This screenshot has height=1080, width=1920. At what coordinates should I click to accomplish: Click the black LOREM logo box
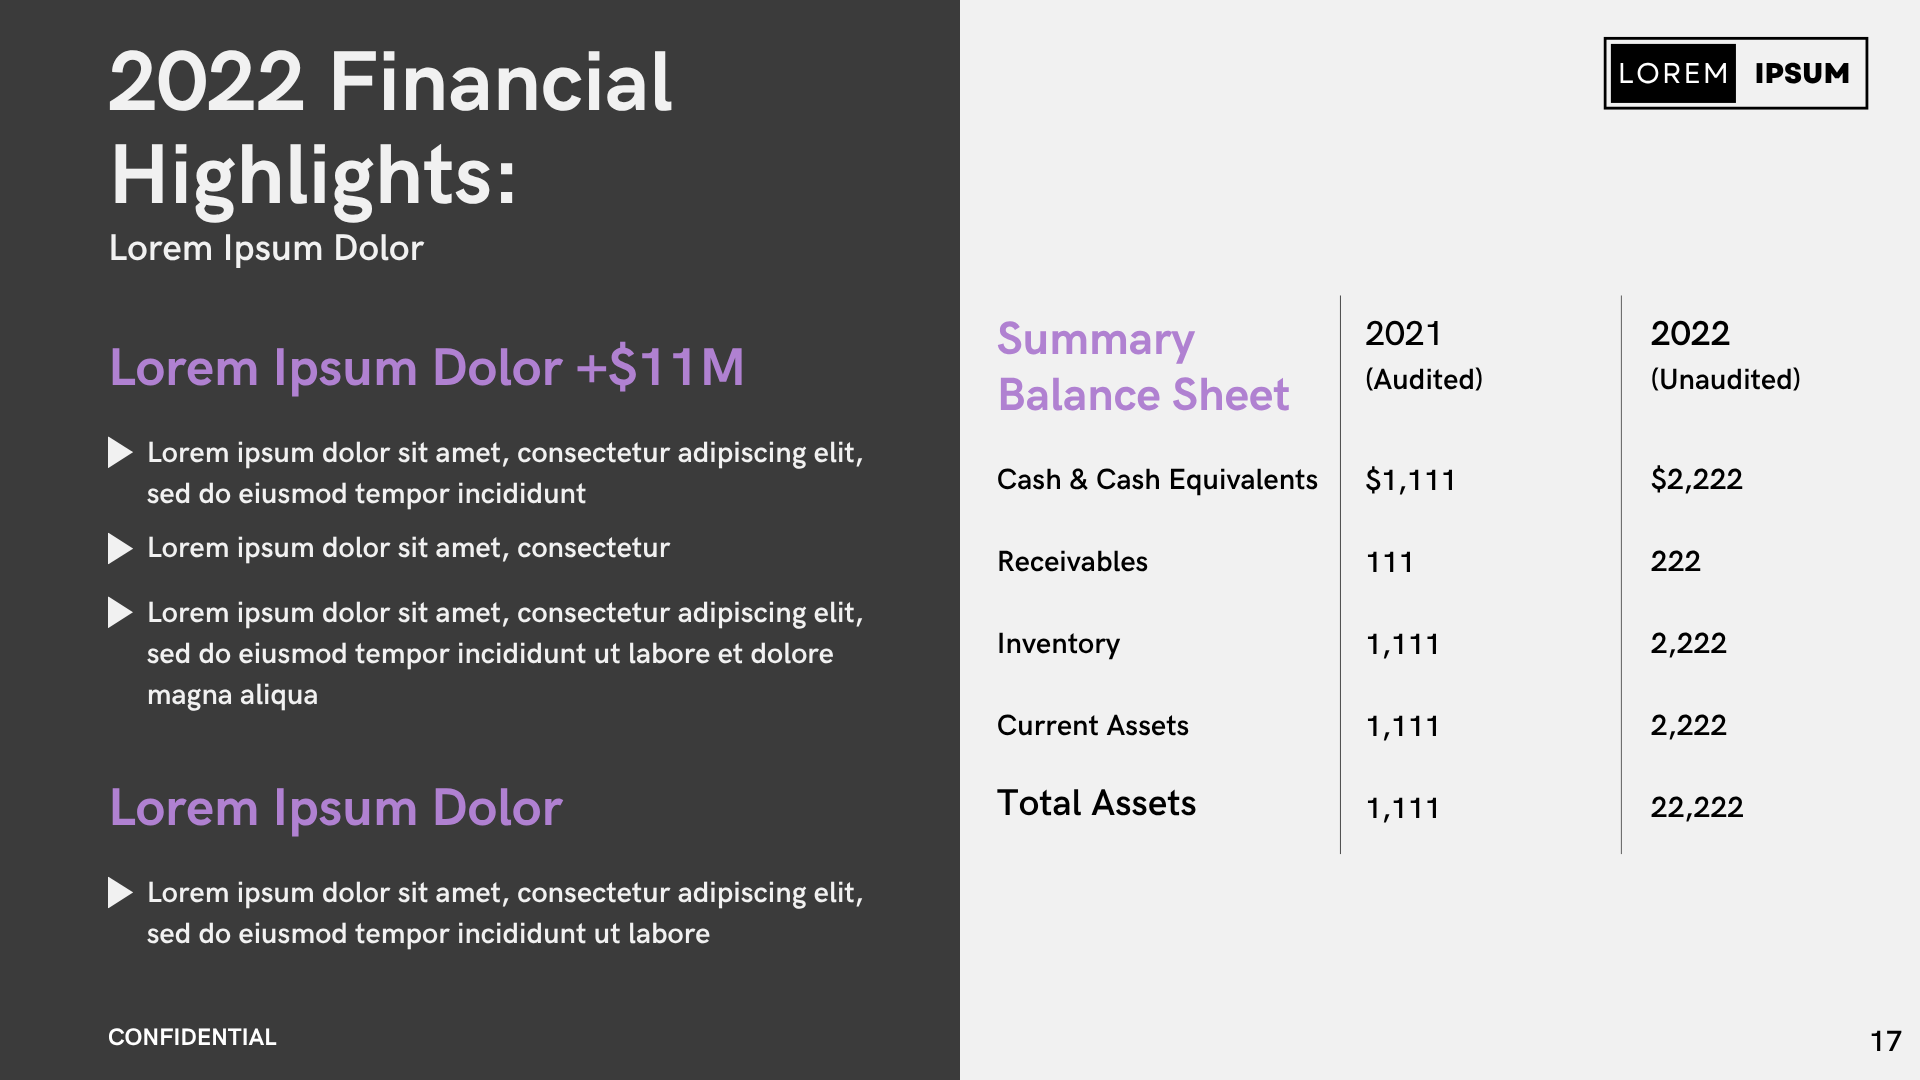click(x=1673, y=73)
